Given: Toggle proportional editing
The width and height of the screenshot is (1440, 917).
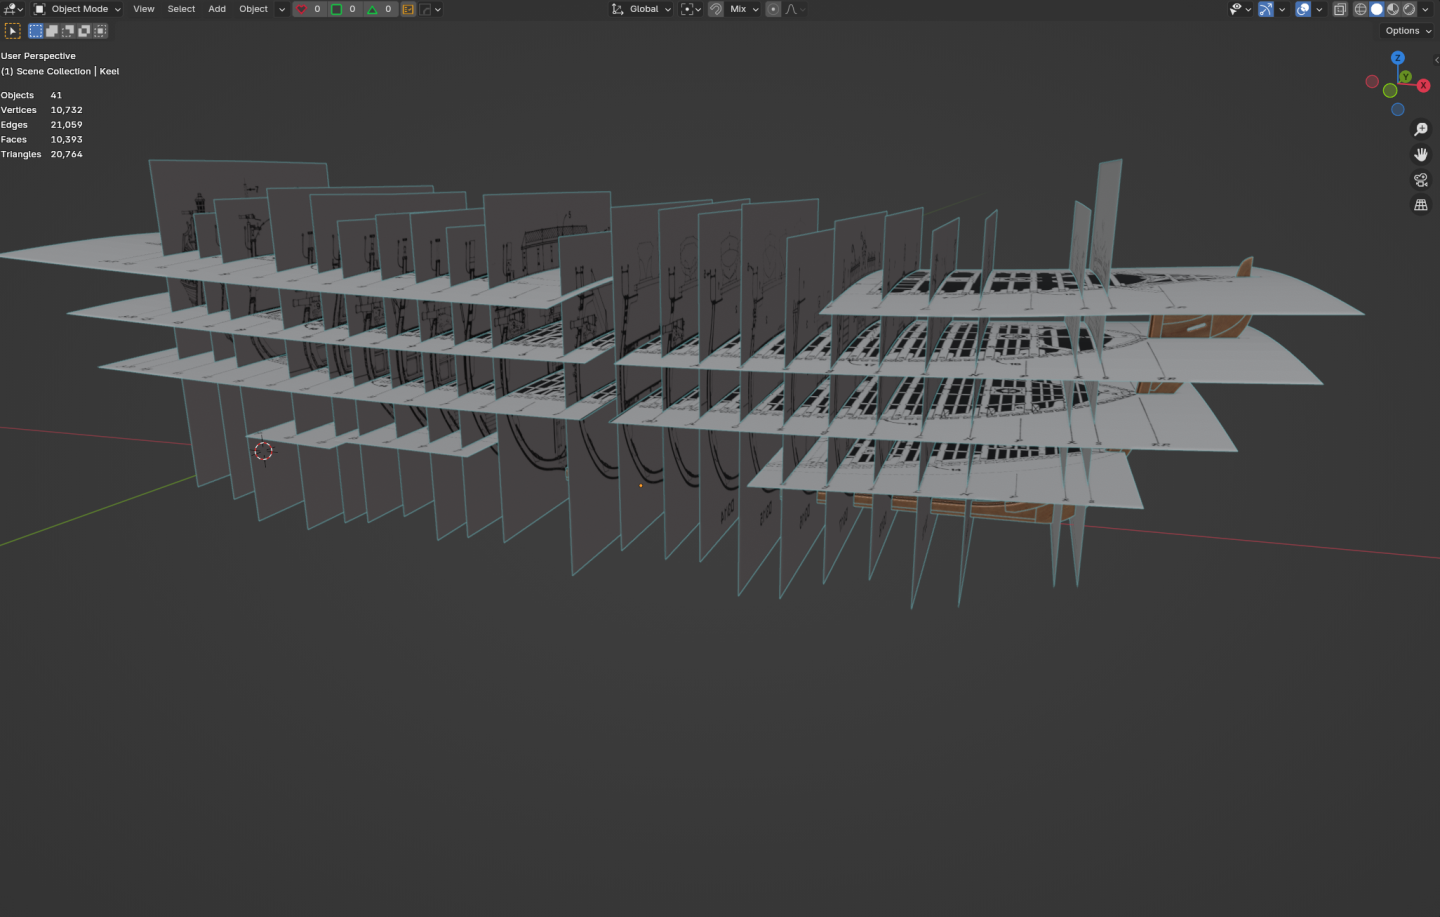Looking at the screenshot, I should coord(773,9).
